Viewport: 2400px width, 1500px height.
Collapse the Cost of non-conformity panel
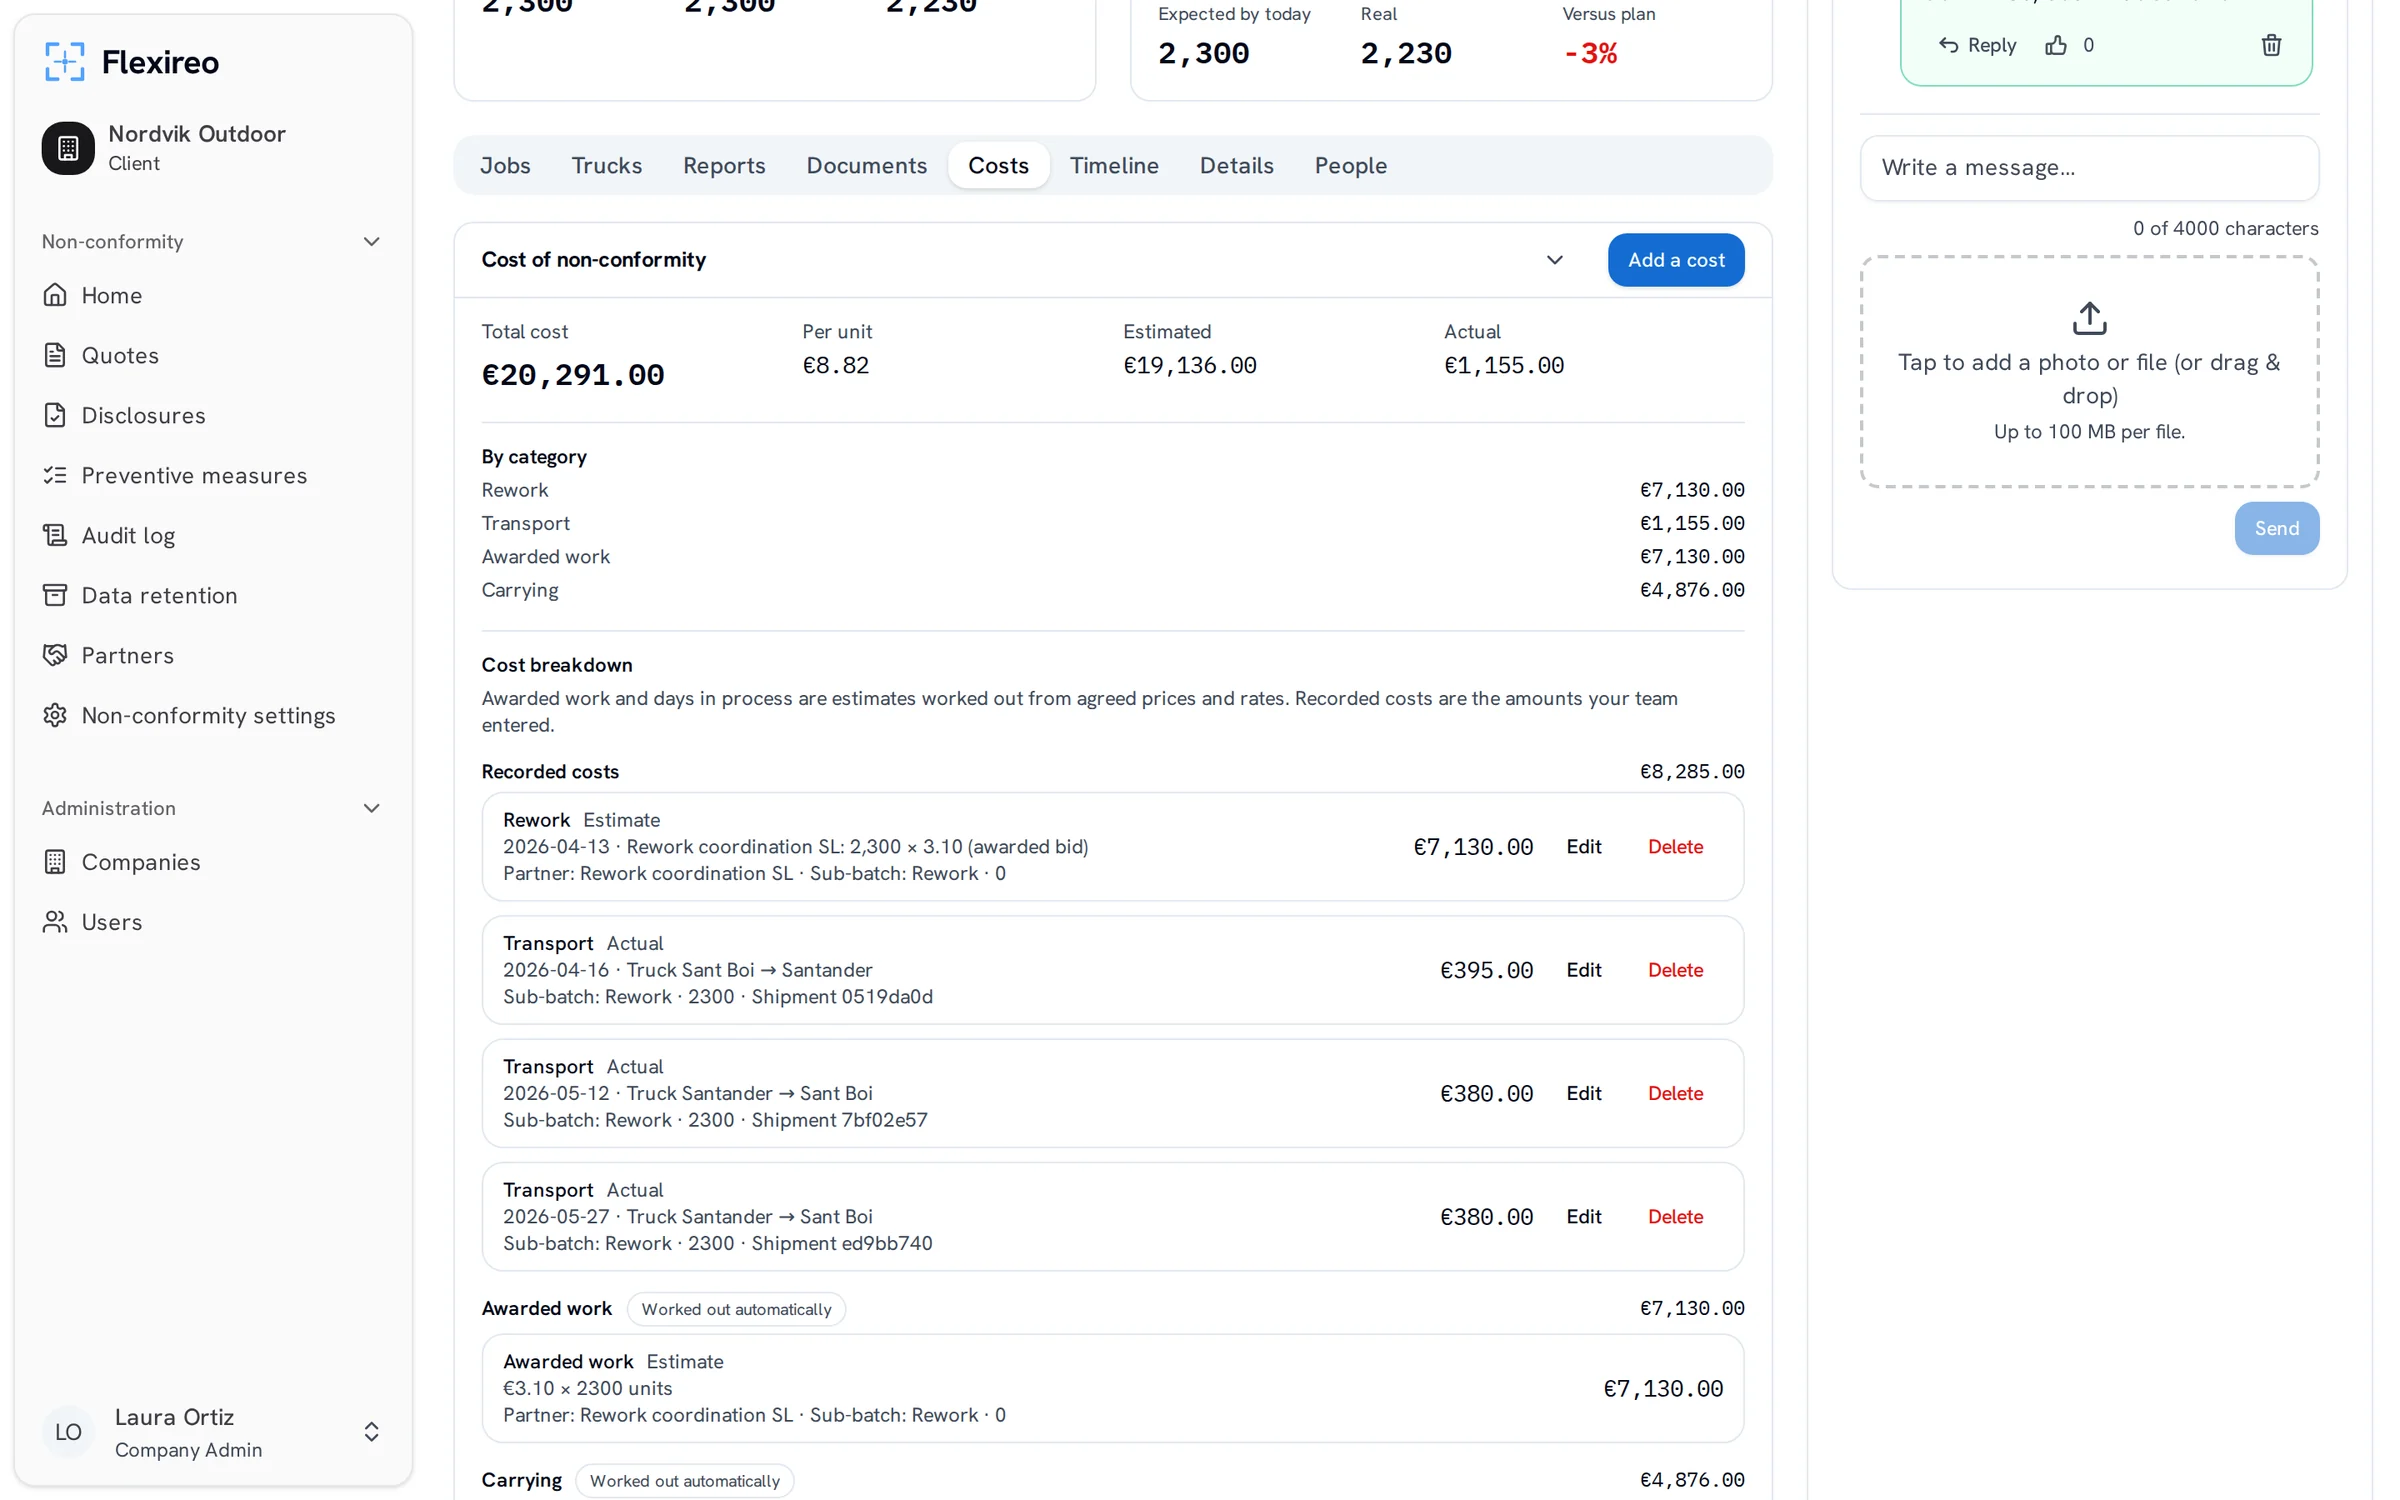pos(1554,260)
